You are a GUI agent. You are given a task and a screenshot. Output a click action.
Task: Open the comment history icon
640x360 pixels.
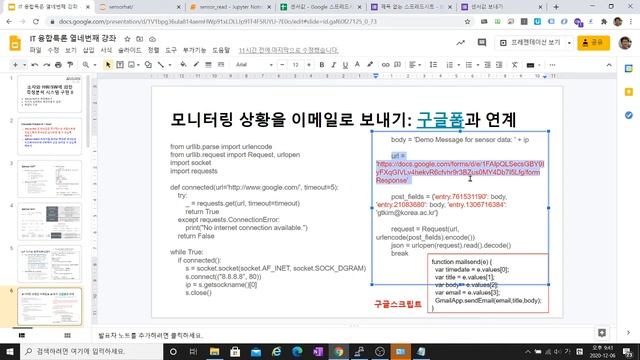(482, 42)
